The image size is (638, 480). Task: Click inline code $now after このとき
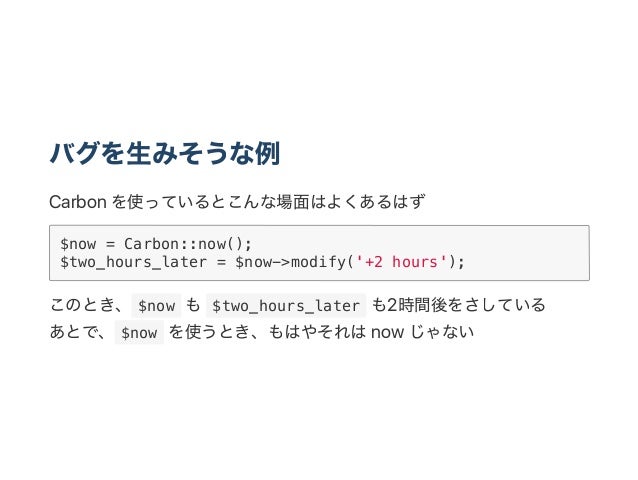(x=156, y=305)
